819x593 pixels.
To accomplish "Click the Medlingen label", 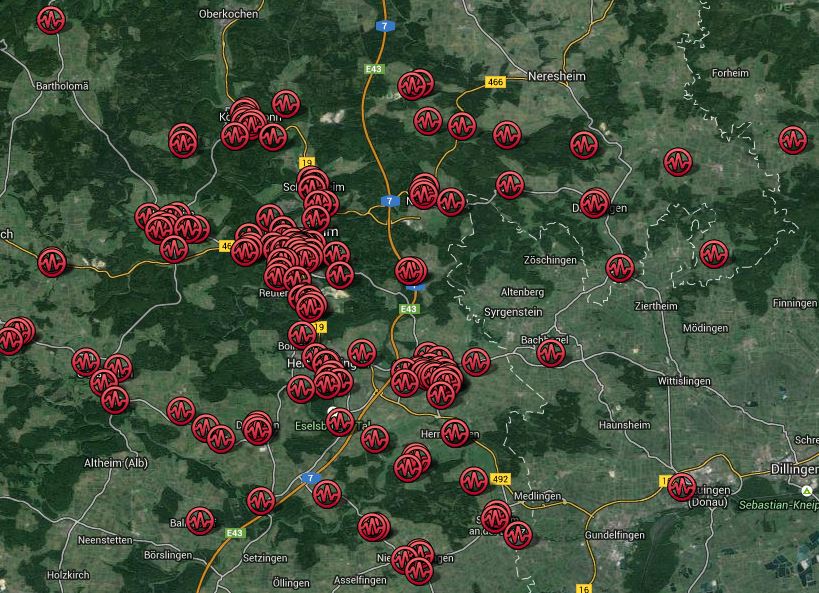I will (x=537, y=496).
